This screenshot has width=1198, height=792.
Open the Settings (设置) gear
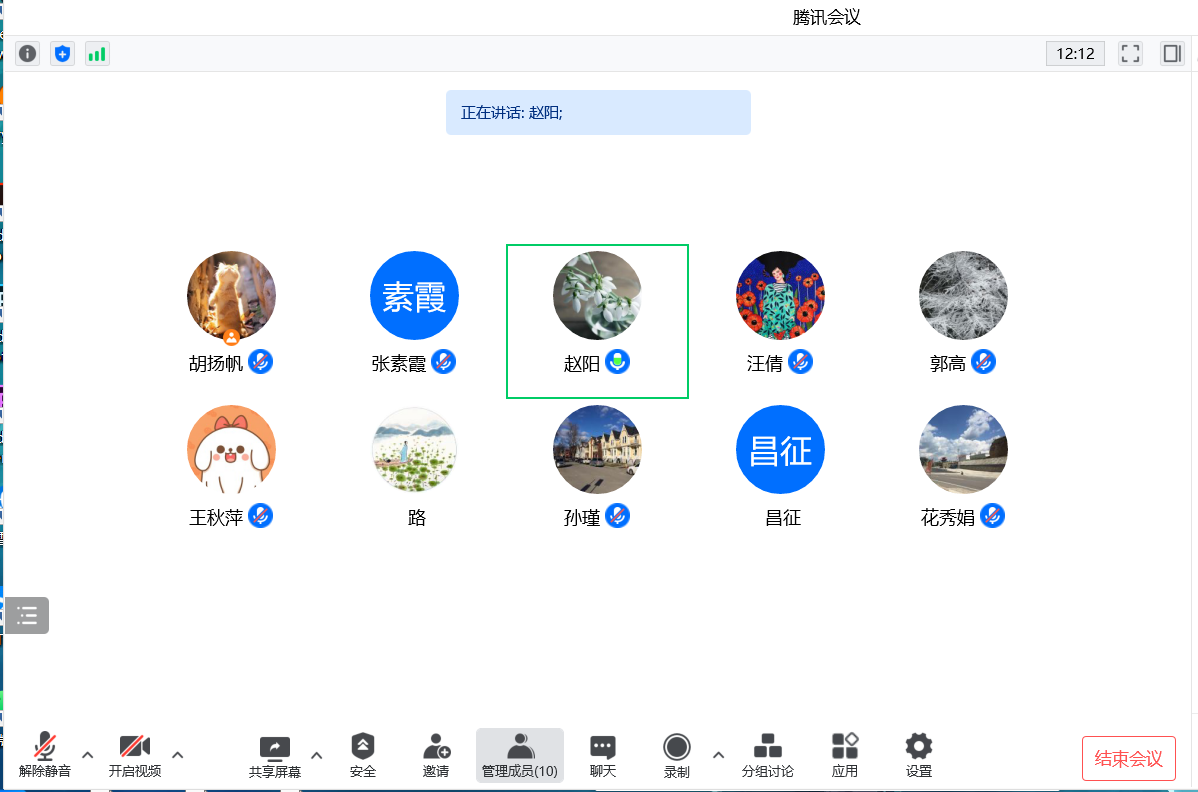(x=918, y=755)
